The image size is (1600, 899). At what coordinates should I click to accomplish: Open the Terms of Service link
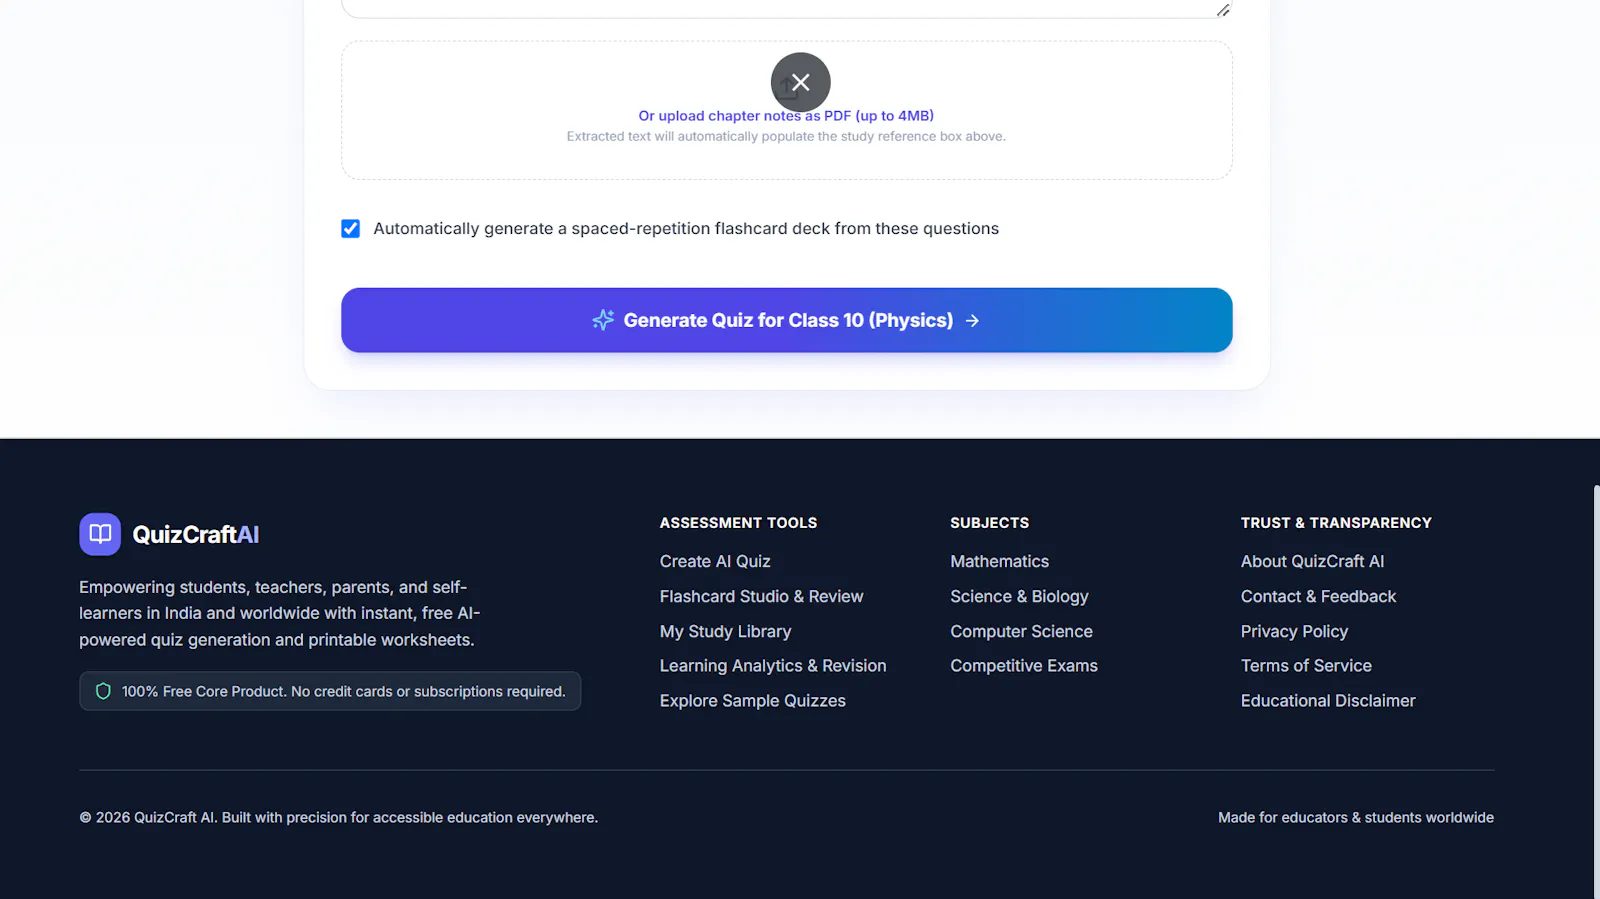click(x=1306, y=666)
